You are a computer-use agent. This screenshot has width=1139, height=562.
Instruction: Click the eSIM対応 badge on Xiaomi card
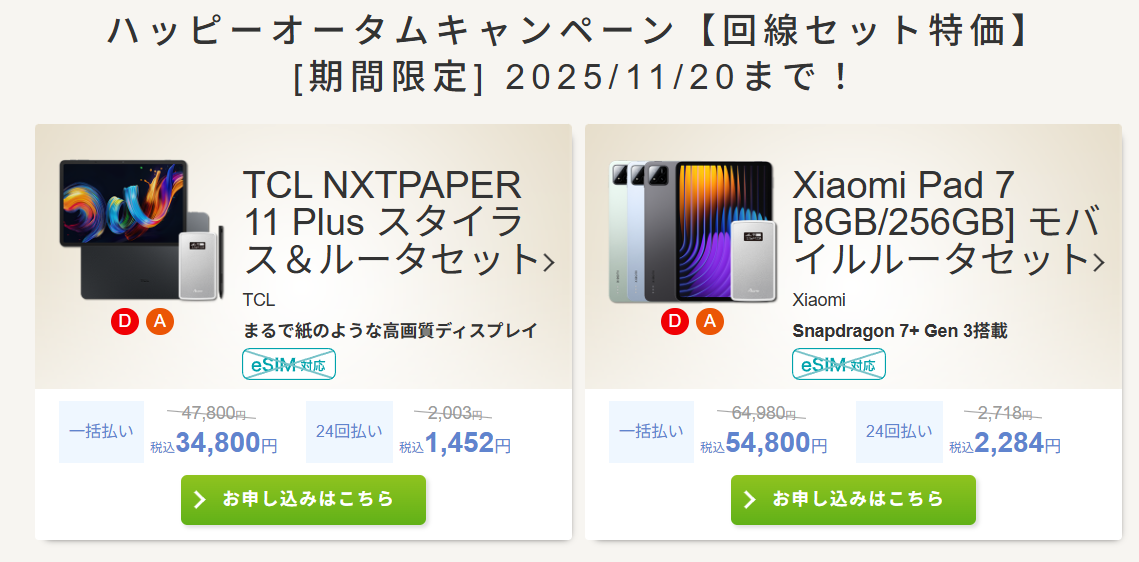coord(838,364)
